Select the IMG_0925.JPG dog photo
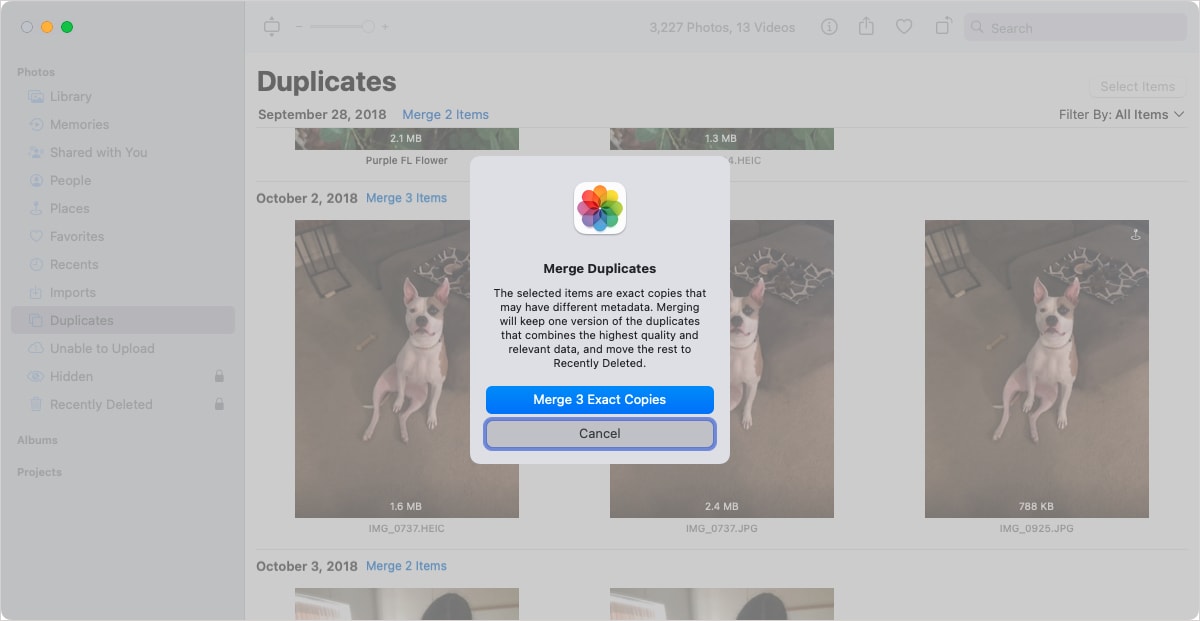This screenshot has width=1200, height=621. [x=1036, y=368]
